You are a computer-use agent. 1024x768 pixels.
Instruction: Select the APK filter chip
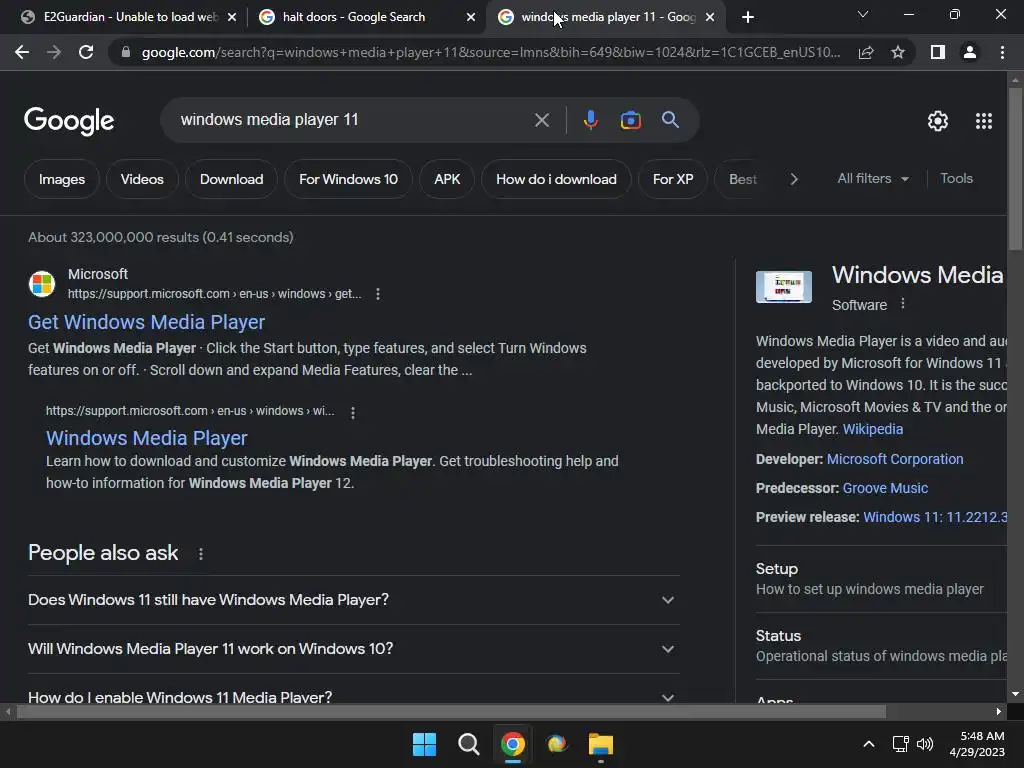(447, 179)
